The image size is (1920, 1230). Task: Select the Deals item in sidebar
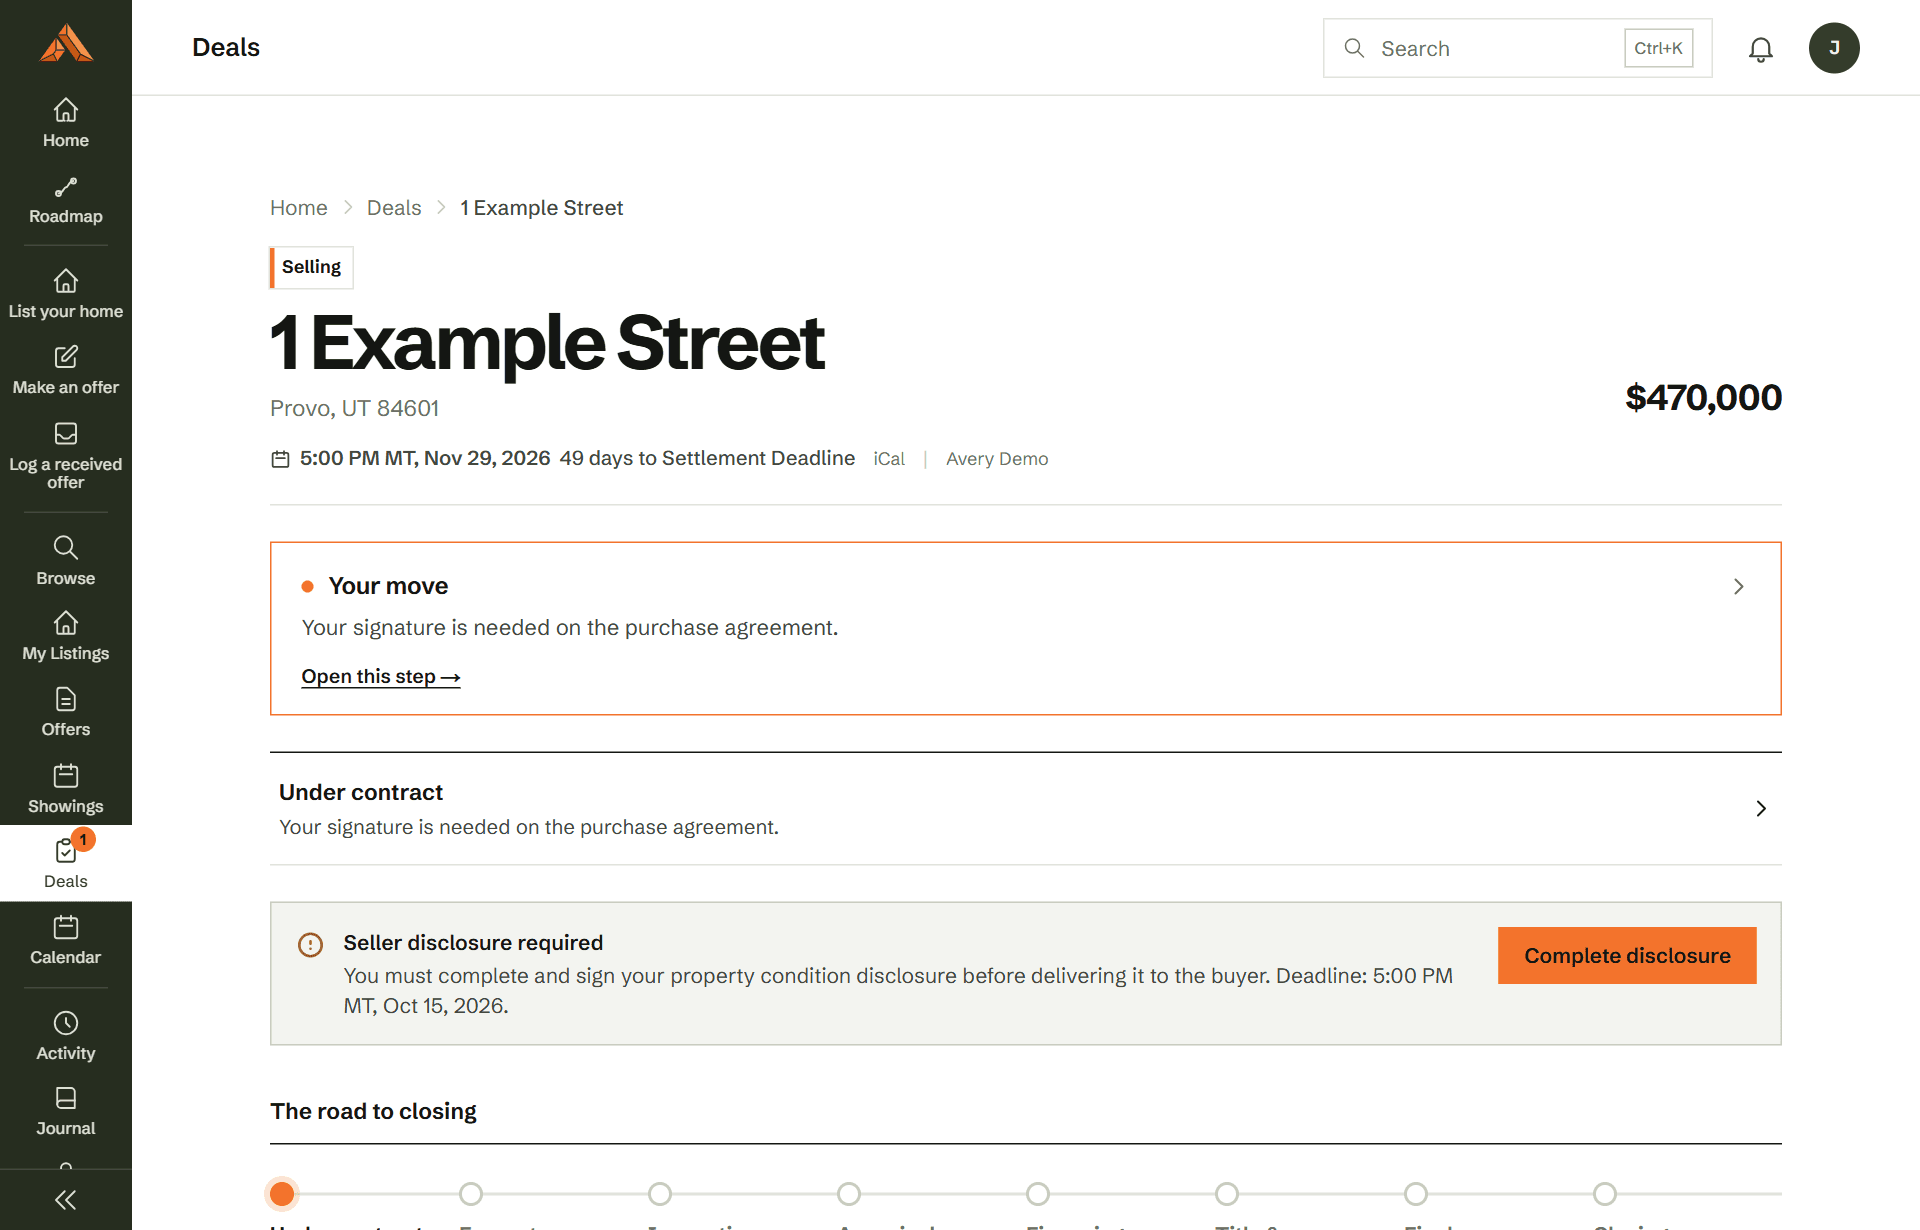pyautogui.click(x=66, y=863)
